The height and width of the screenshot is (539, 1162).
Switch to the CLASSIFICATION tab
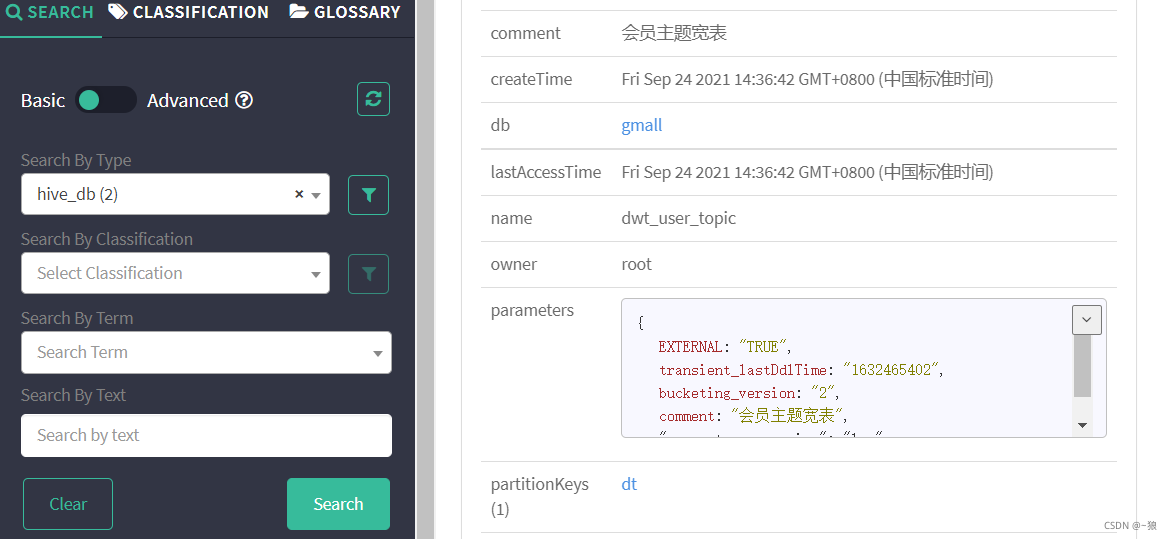189,13
